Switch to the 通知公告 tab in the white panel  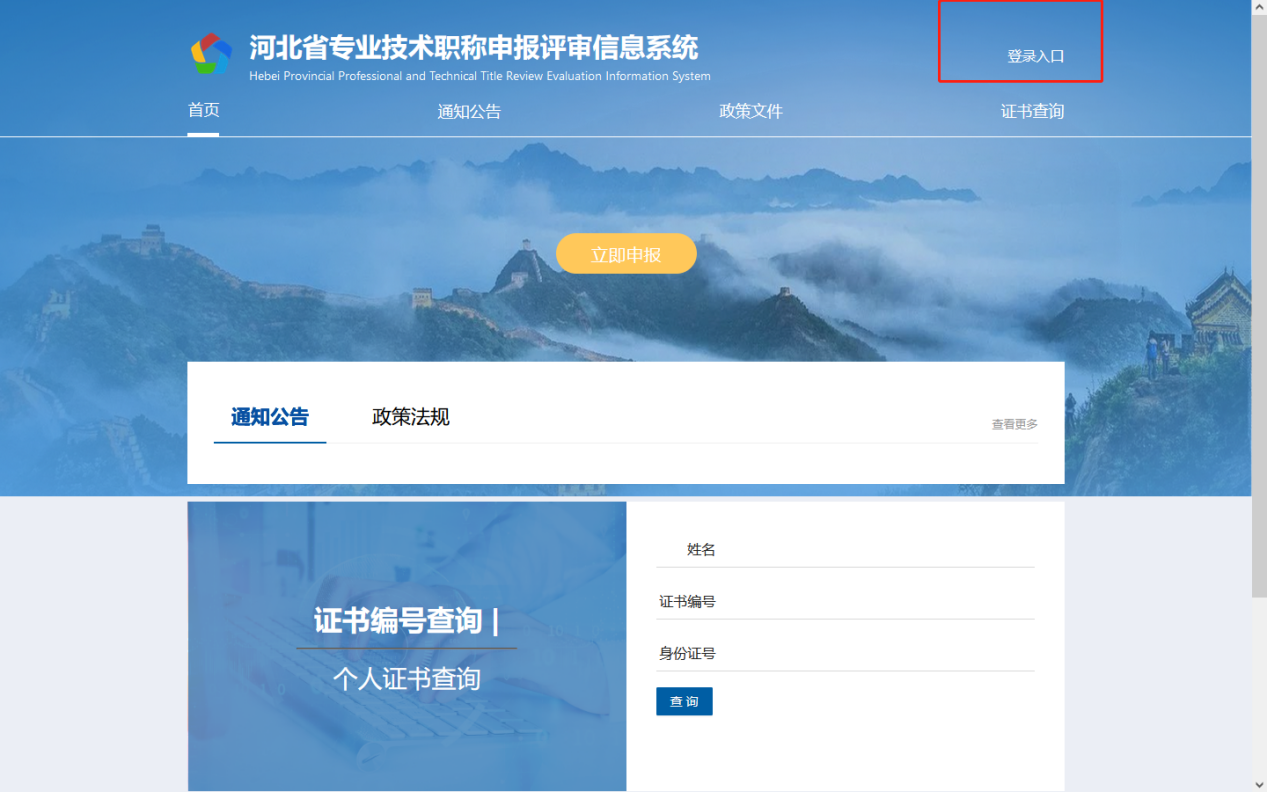[270, 417]
